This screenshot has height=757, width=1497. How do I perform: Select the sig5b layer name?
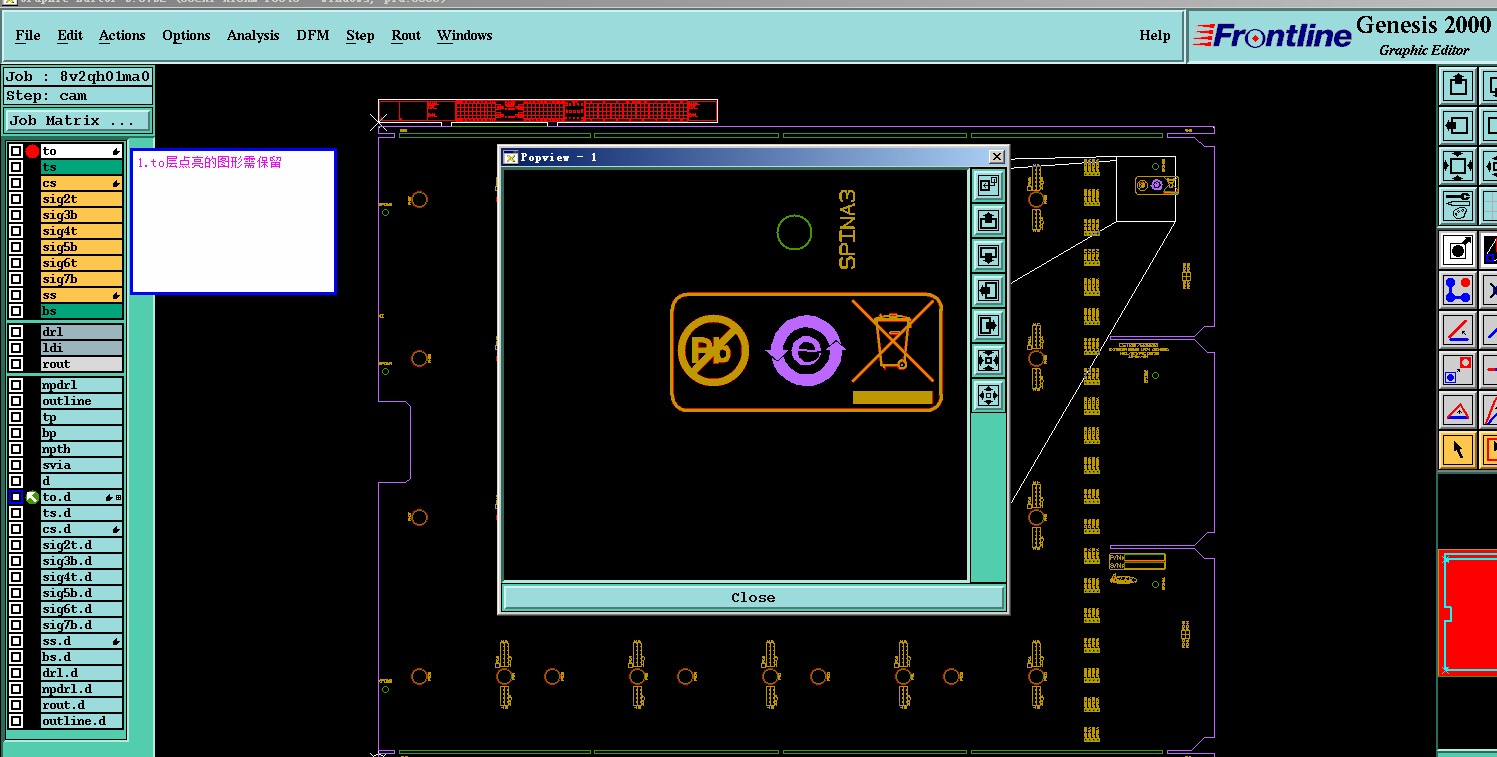[x=81, y=247]
